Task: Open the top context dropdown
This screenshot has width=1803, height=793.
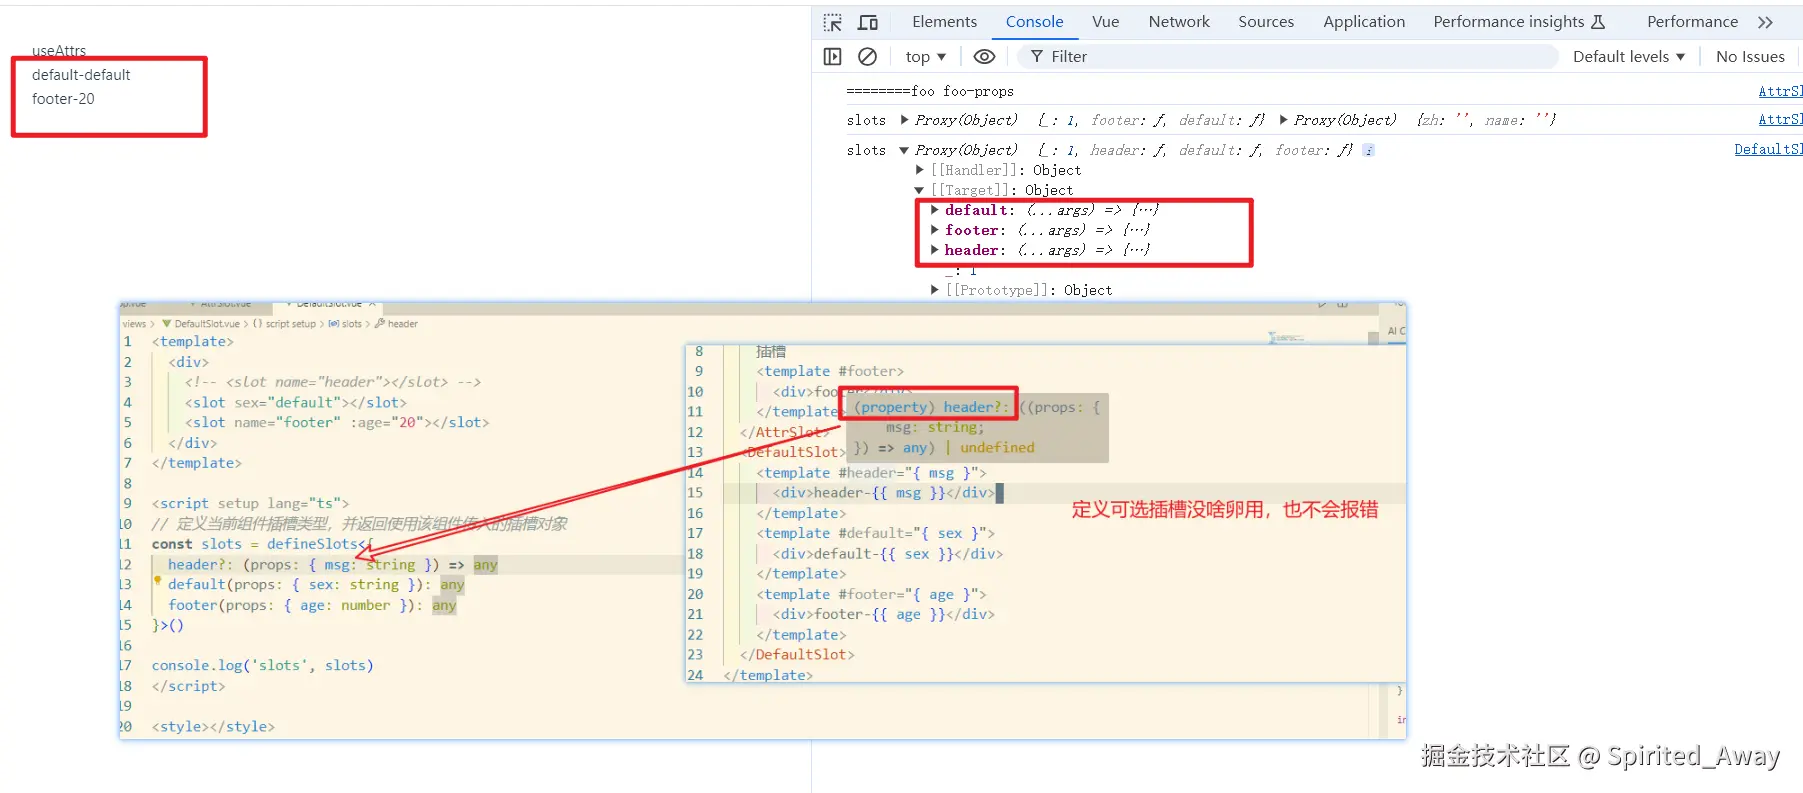Action: click(925, 57)
